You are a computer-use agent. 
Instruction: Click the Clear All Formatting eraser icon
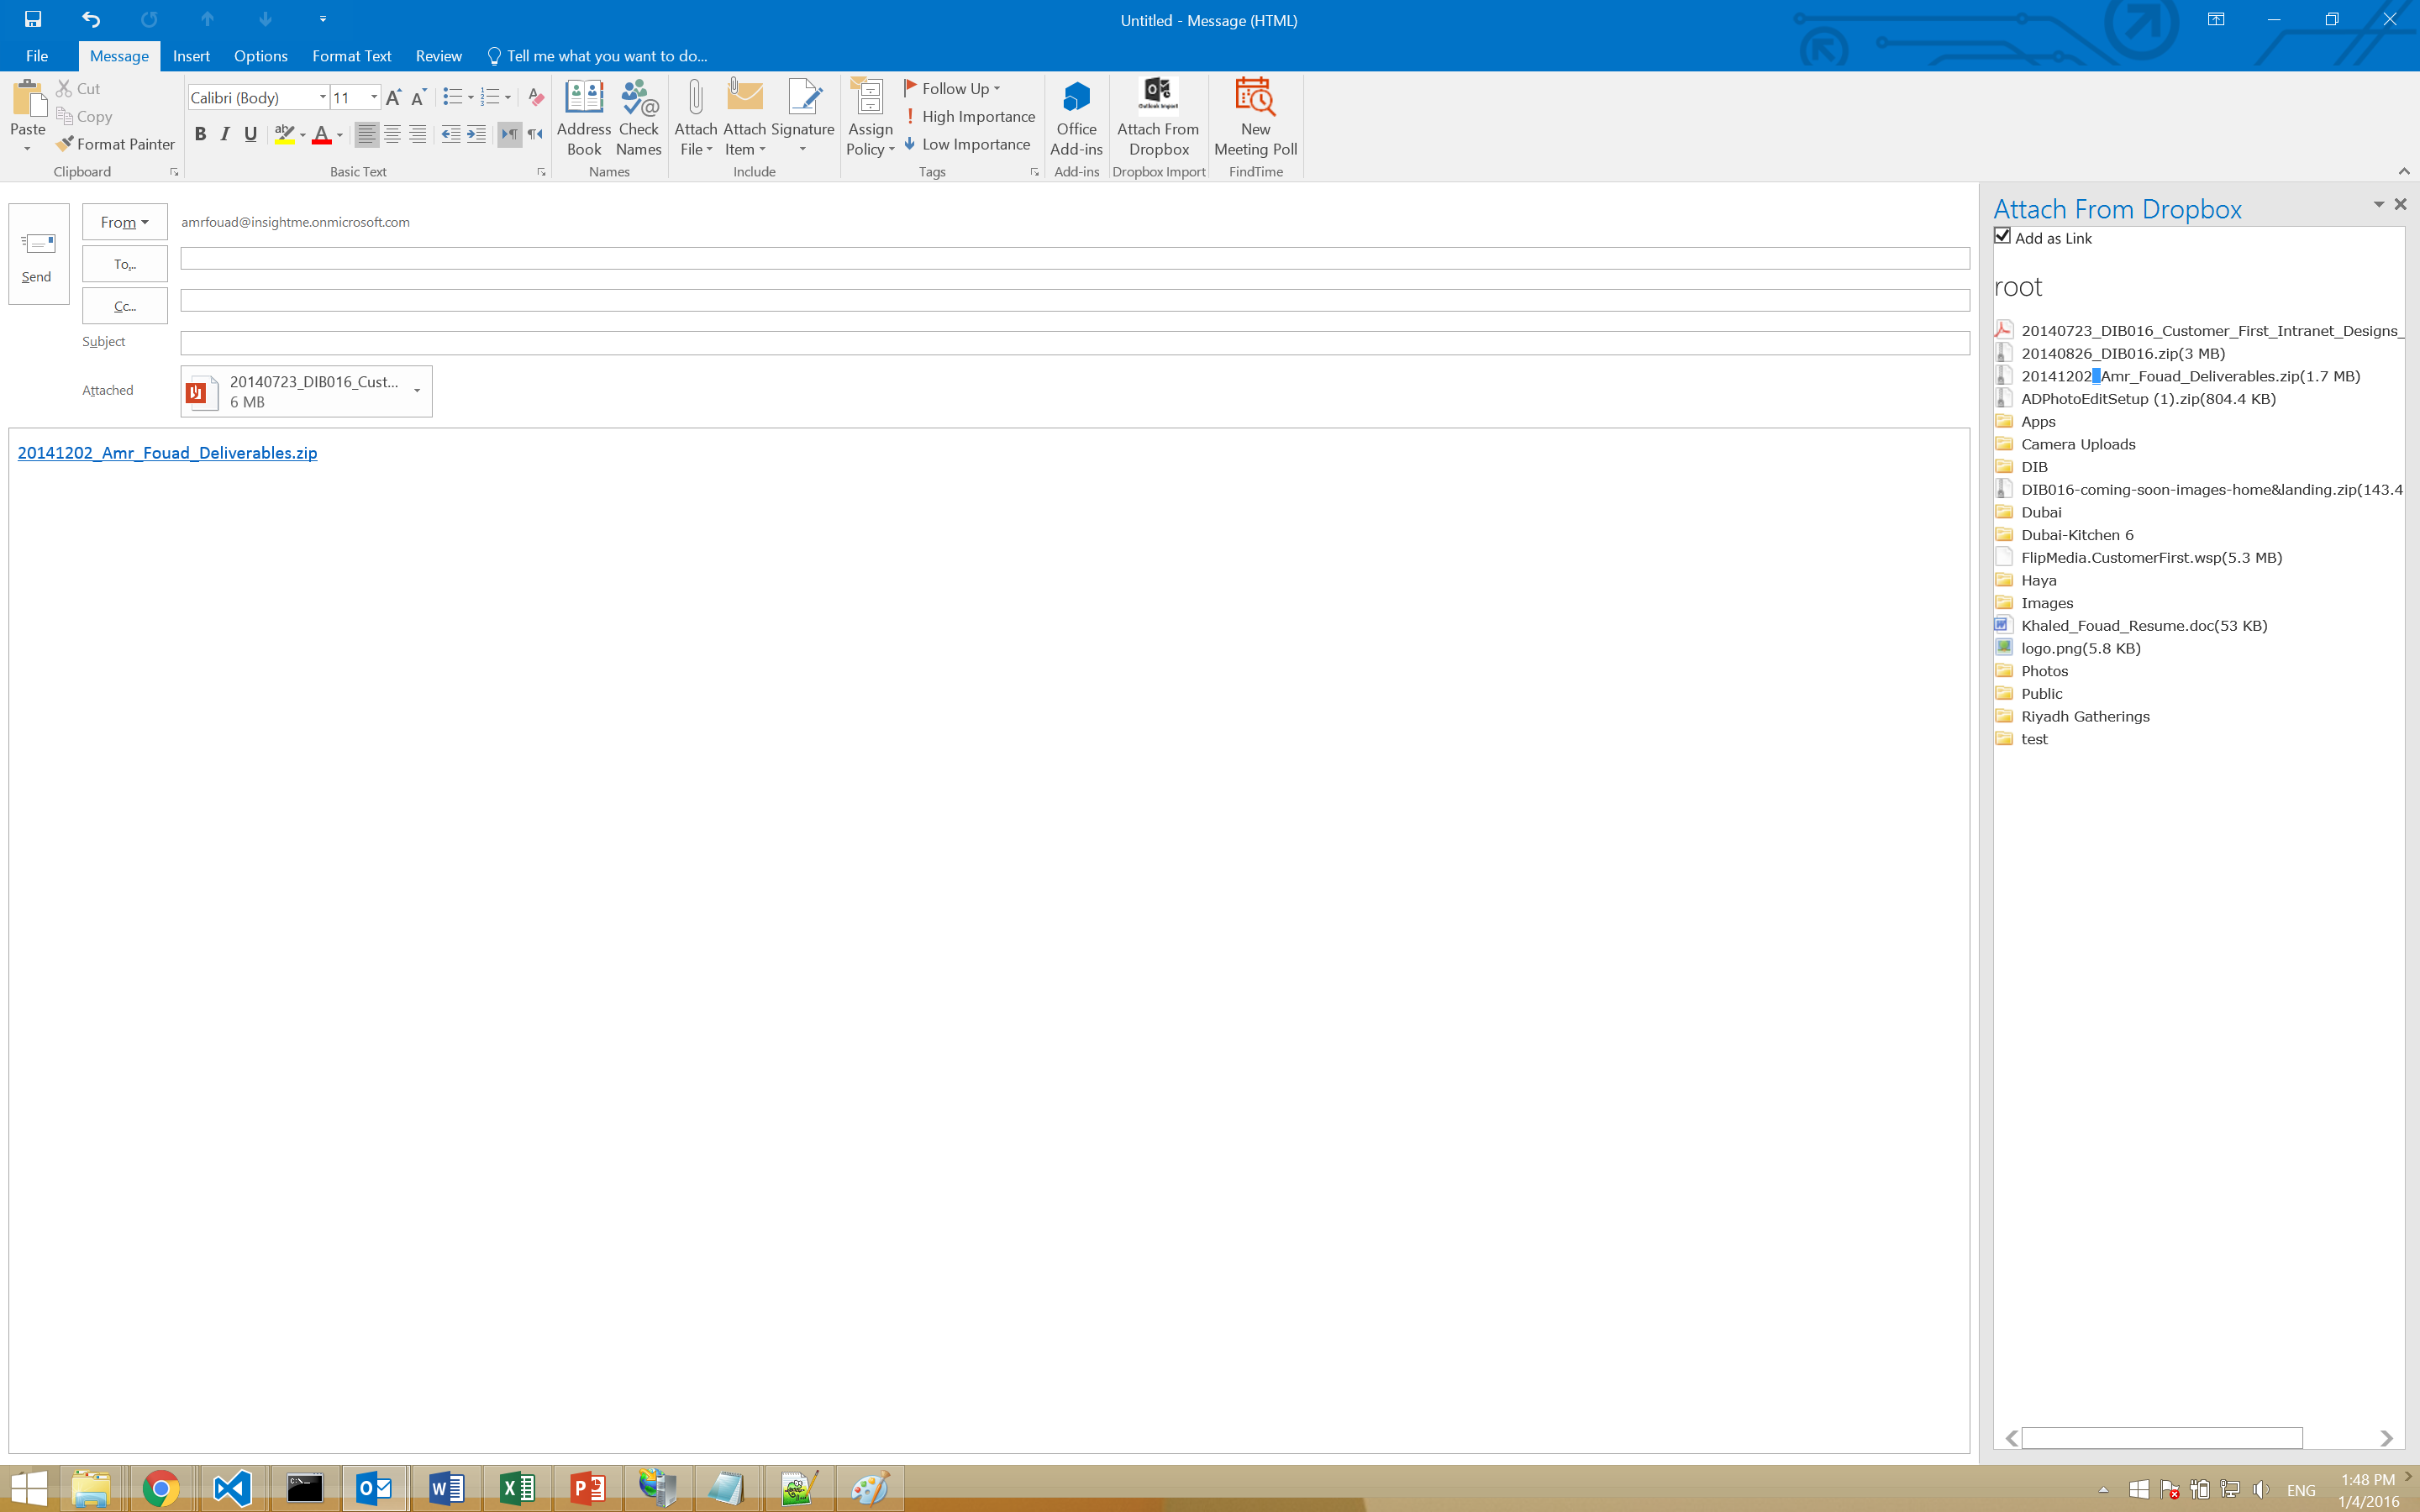(x=536, y=97)
